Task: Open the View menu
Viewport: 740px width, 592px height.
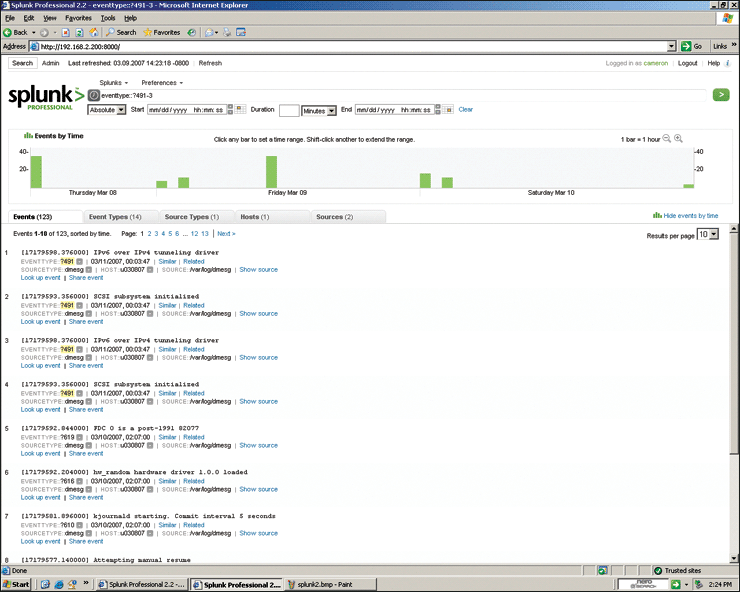Action: click(50, 18)
